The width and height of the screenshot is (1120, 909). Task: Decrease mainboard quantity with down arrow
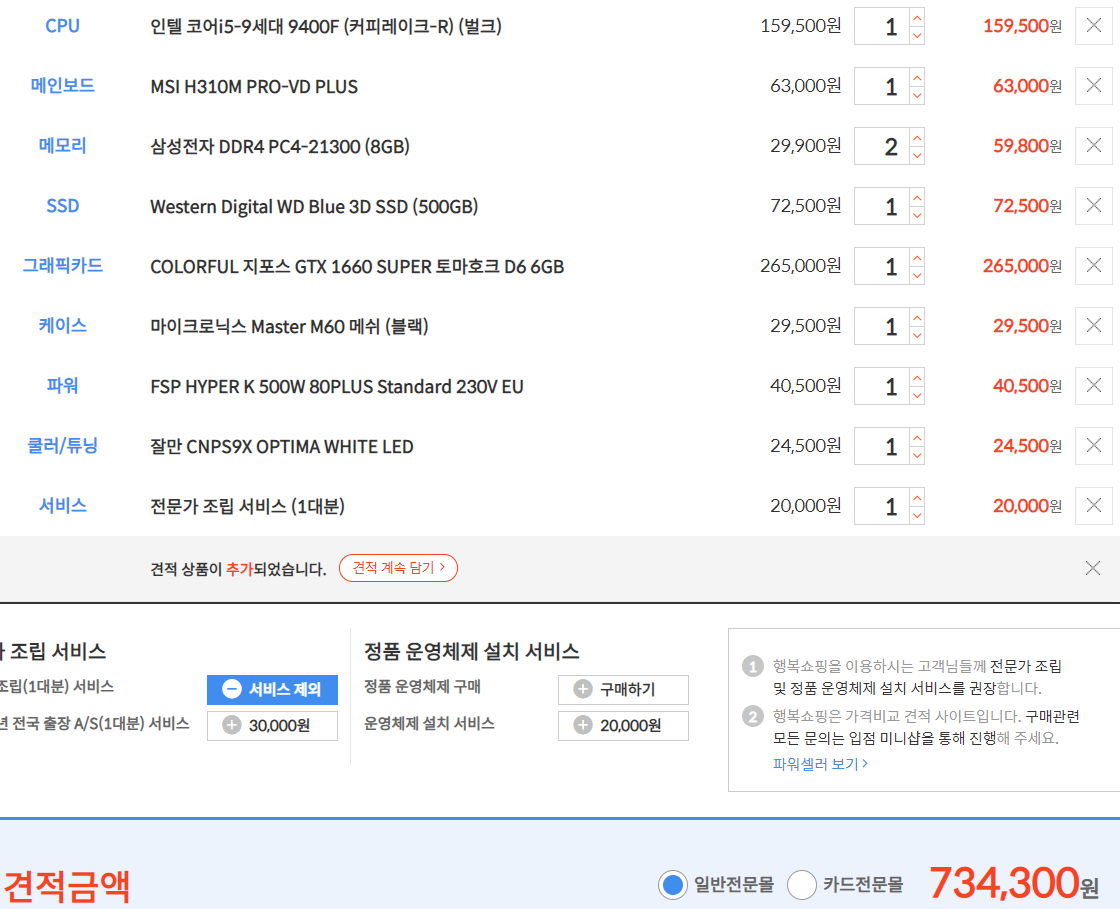point(917,95)
